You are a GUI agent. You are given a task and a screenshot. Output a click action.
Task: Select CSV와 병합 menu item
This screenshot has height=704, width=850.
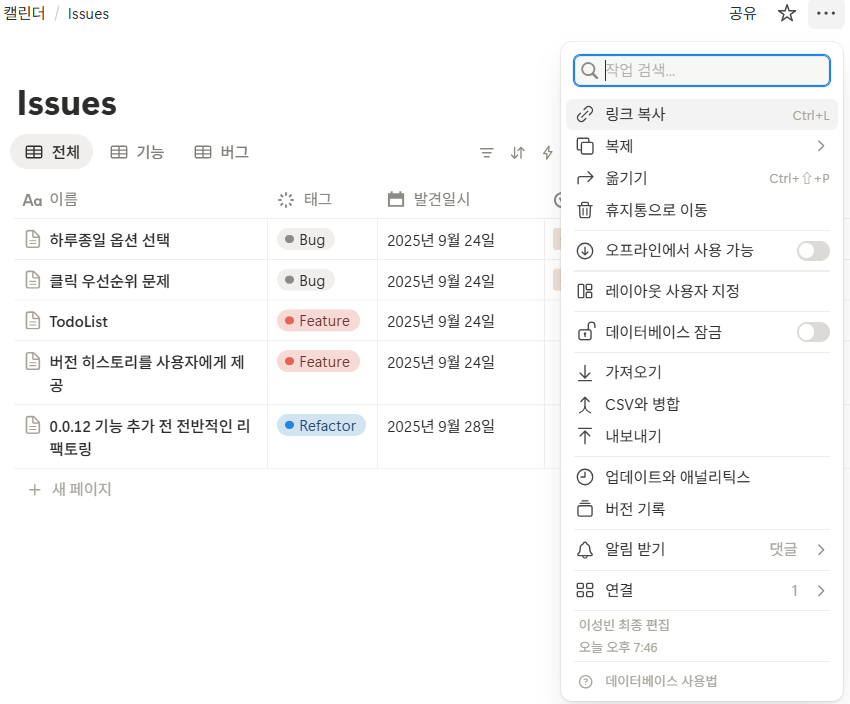pos(701,404)
